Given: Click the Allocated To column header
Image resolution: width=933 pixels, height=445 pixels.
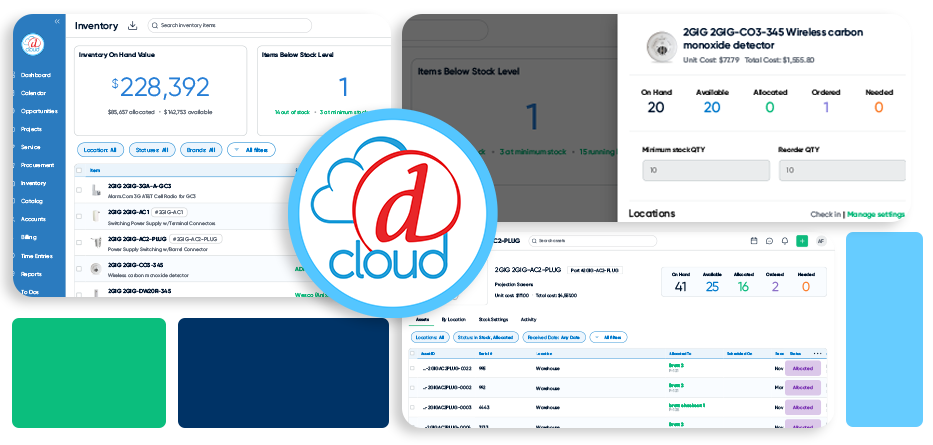Looking at the screenshot, I should click(680, 353).
